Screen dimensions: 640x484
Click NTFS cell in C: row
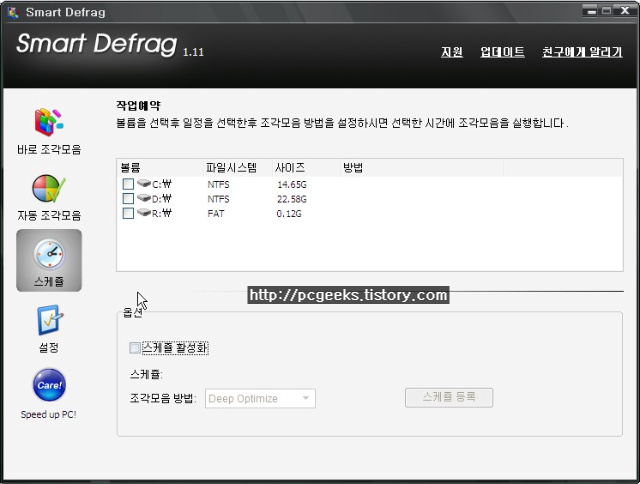(x=218, y=185)
